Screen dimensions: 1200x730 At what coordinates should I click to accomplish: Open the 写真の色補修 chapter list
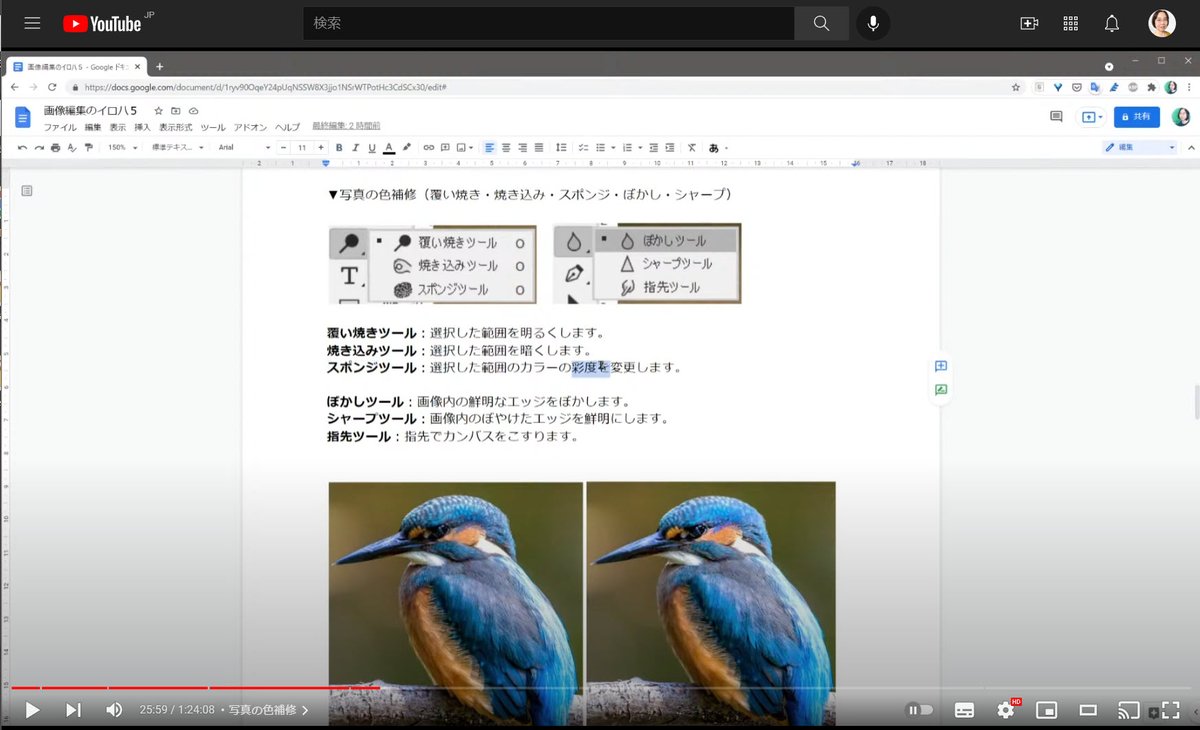[268, 710]
